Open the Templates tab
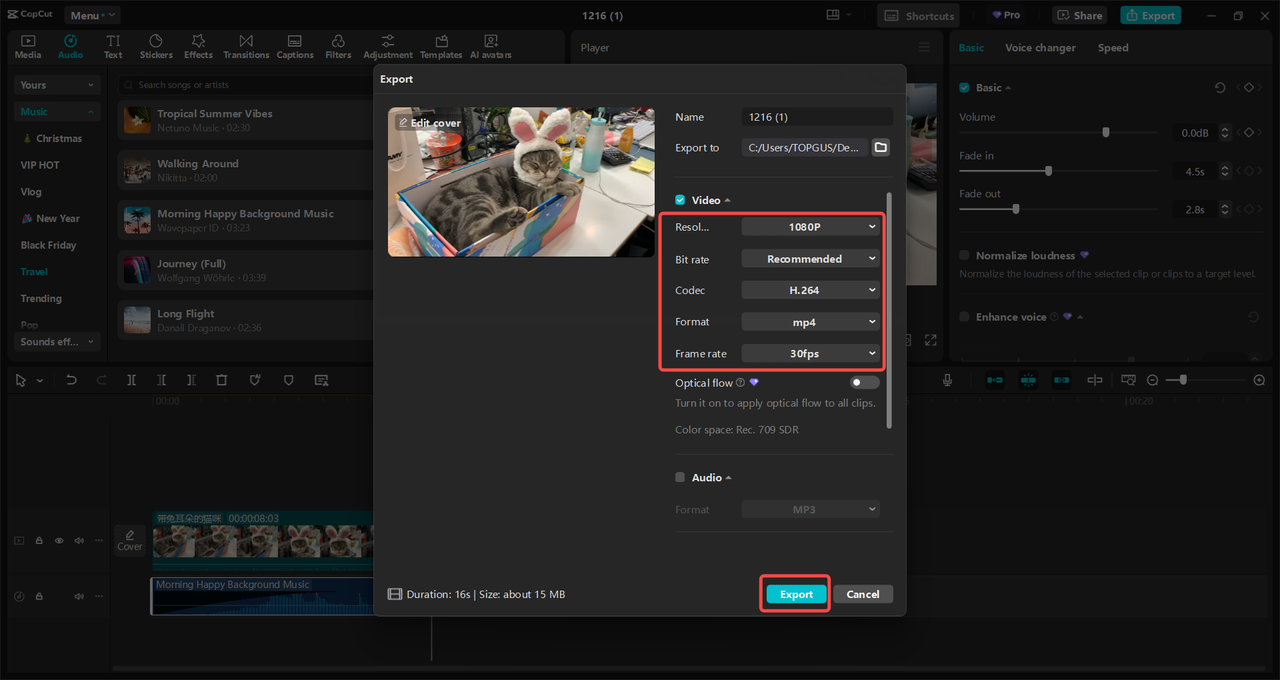The image size is (1280, 680). pyautogui.click(x=441, y=46)
